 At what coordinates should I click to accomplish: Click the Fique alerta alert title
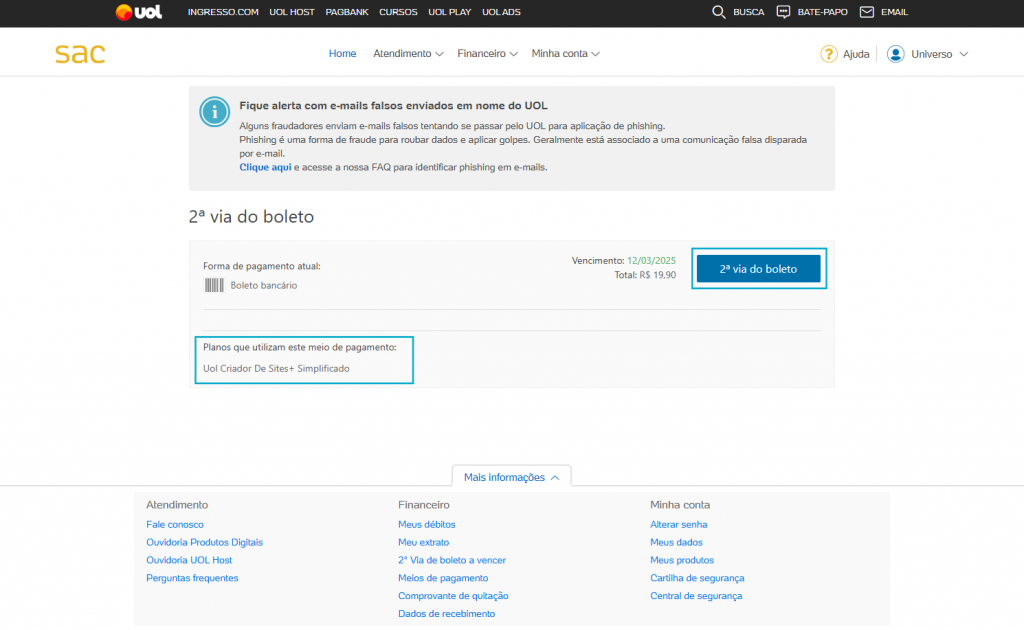click(x=393, y=106)
